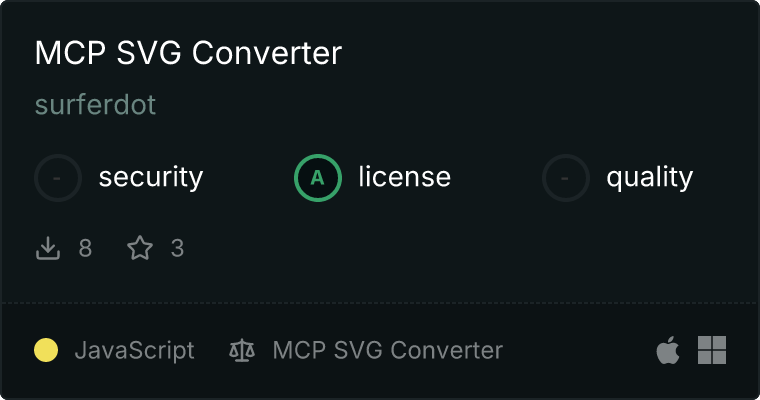760x400 pixels.
Task: Click the Windows platform icon
Action: [x=712, y=350]
